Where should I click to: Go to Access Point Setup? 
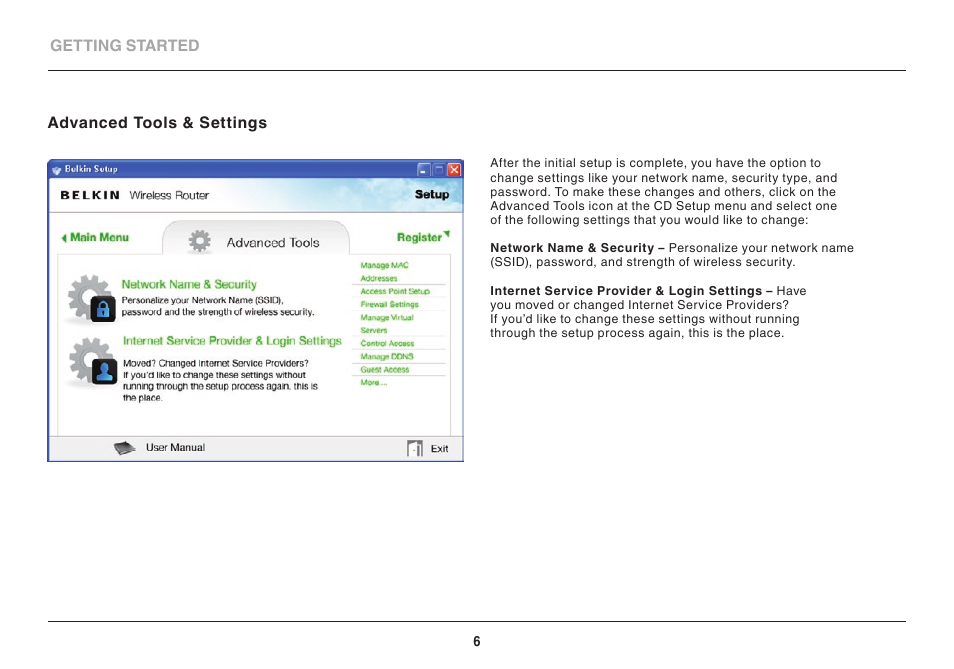[x=394, y=291]
